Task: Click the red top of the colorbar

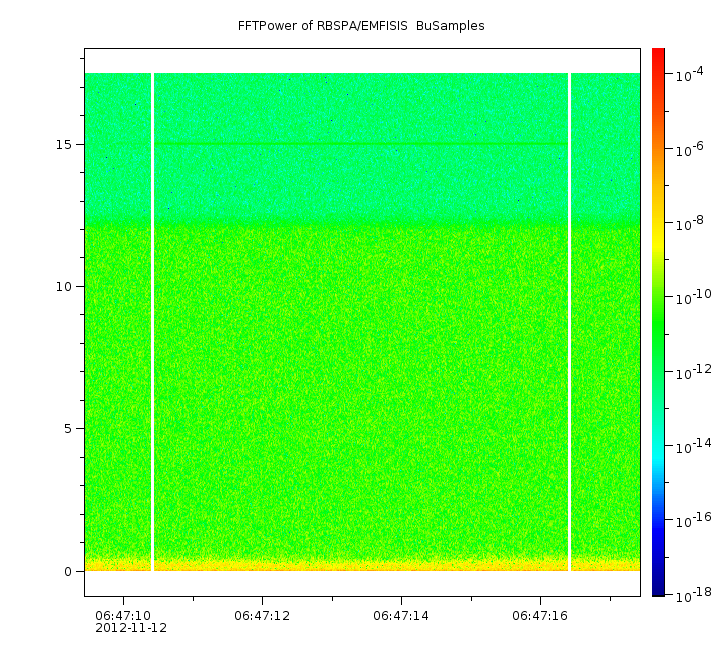Action: coord(658,60)
